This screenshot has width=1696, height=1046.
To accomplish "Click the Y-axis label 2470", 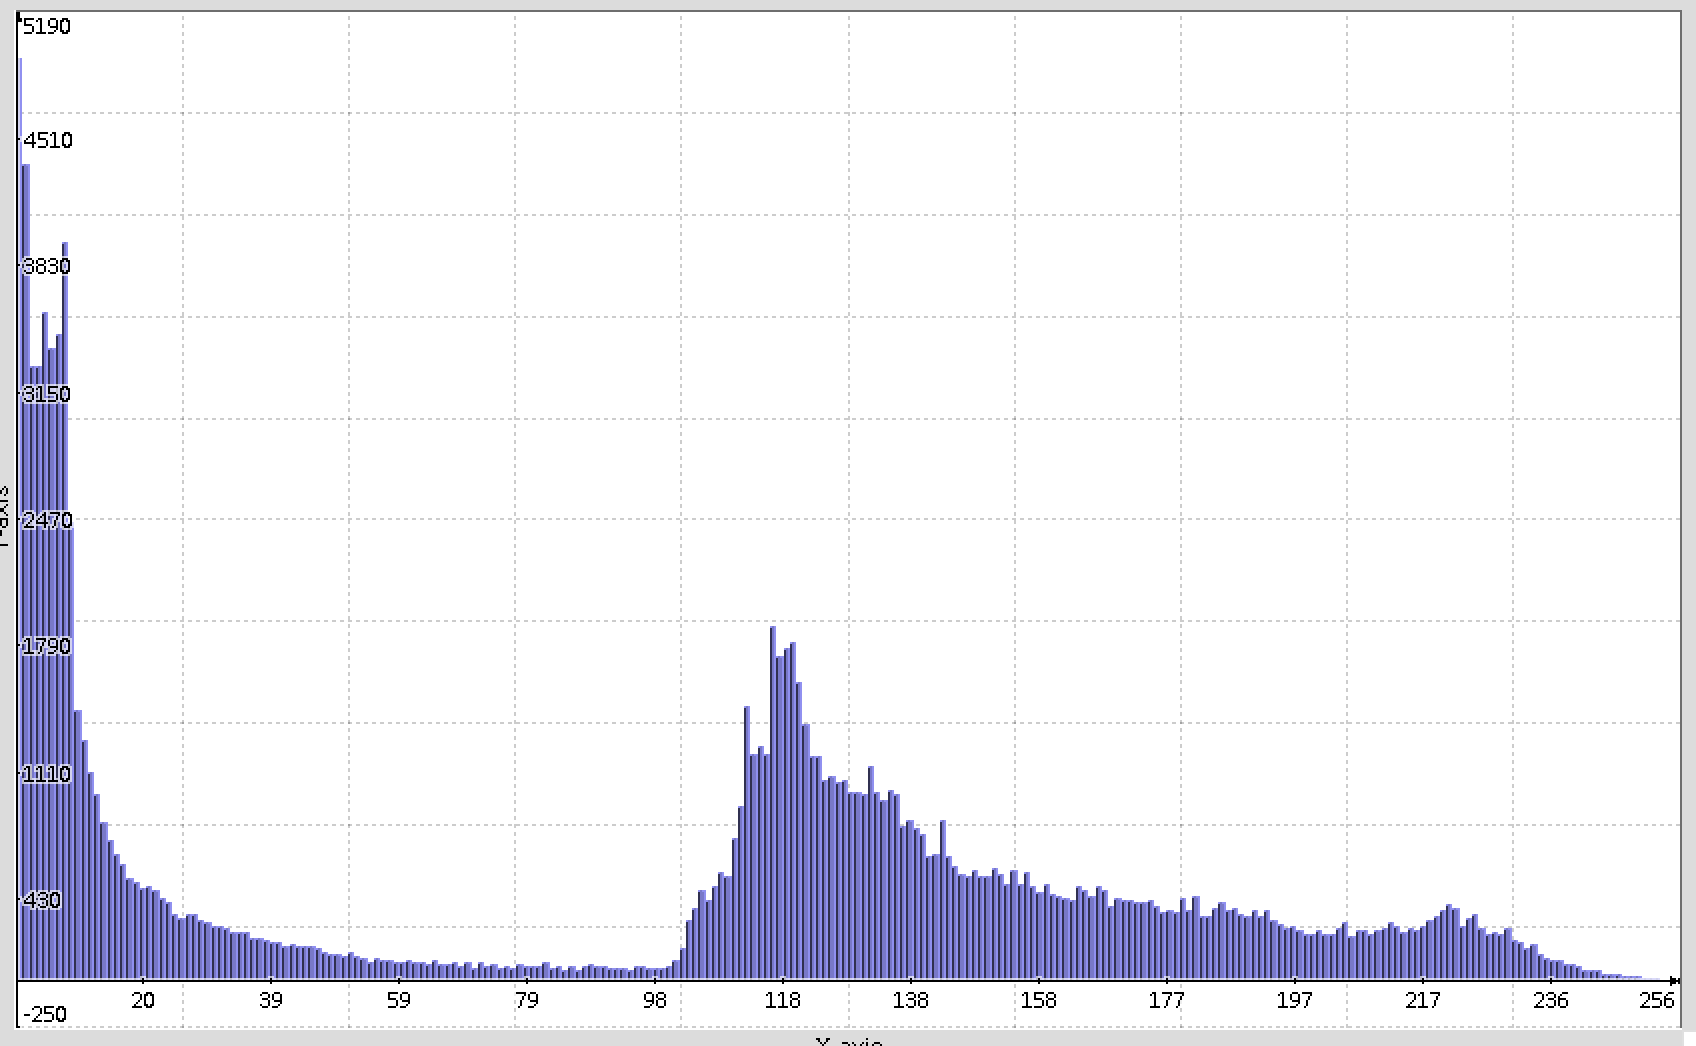I will [x=48, y=520].
